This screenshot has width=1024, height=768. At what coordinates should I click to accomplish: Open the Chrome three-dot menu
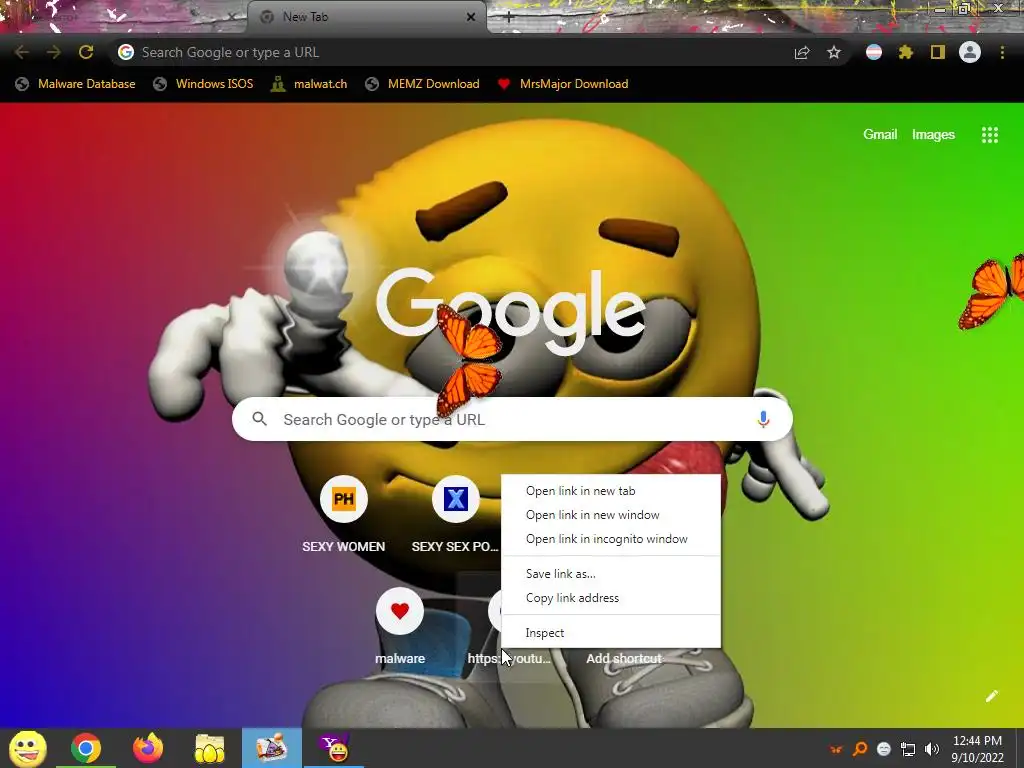[1002, 52]
